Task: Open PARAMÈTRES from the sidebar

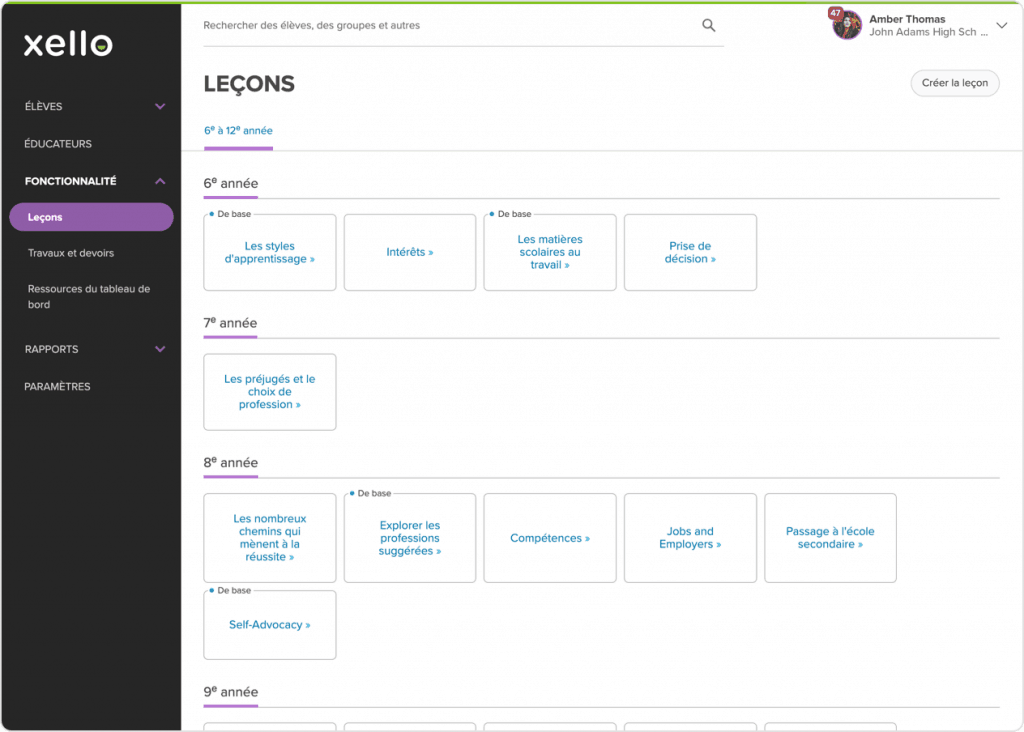Action: (x=58, y=386)
